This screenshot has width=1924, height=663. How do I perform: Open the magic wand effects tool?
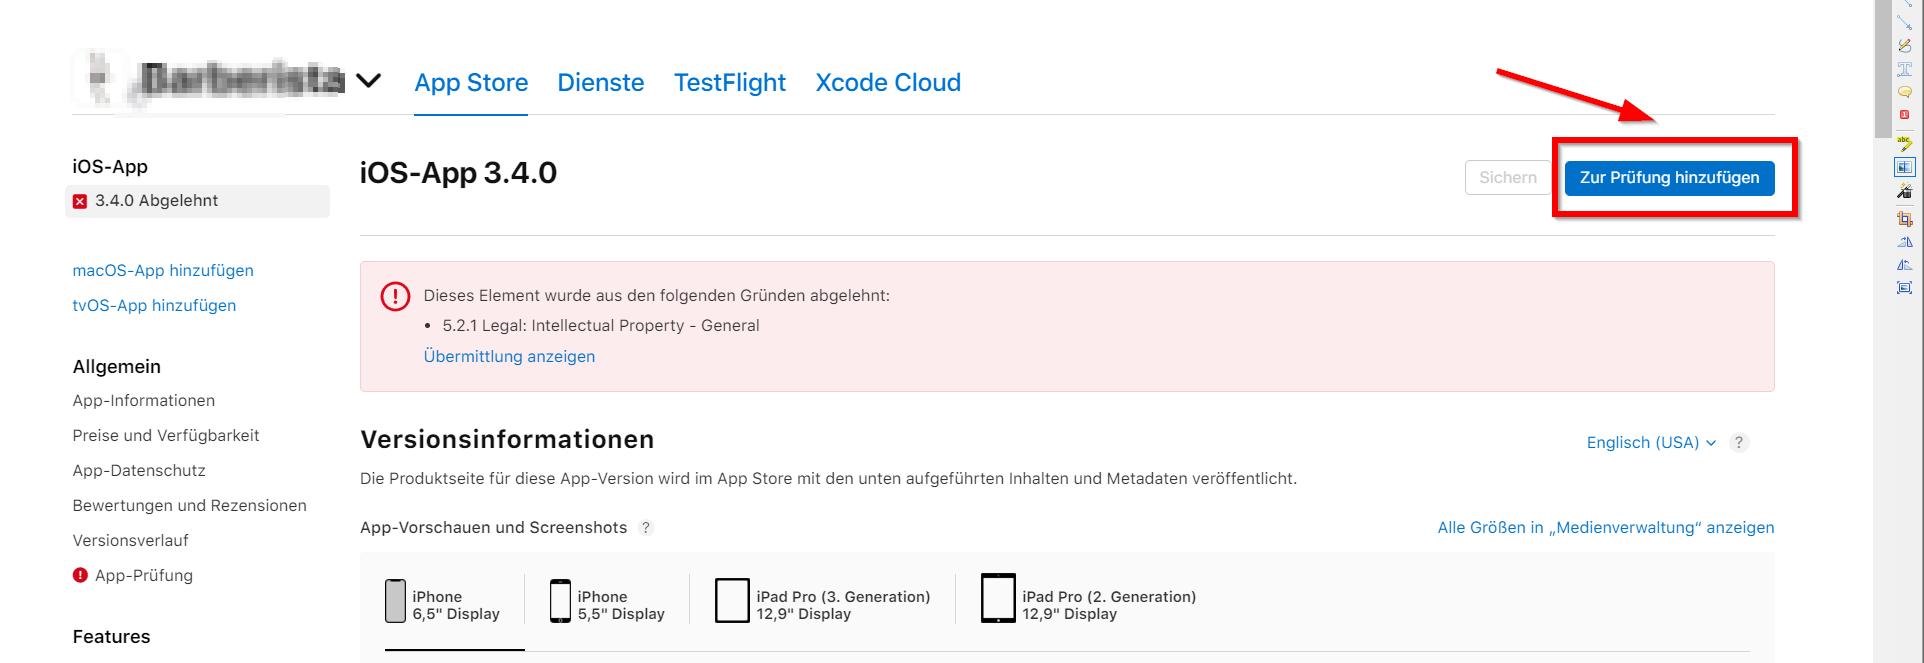point(1904,191)
